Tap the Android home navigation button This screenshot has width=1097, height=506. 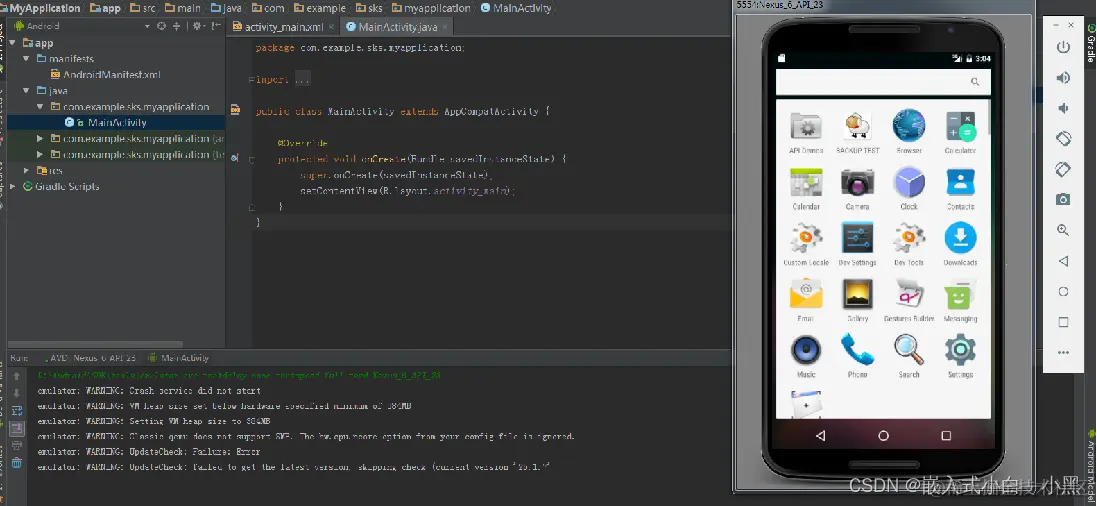(x=884, y=435)
